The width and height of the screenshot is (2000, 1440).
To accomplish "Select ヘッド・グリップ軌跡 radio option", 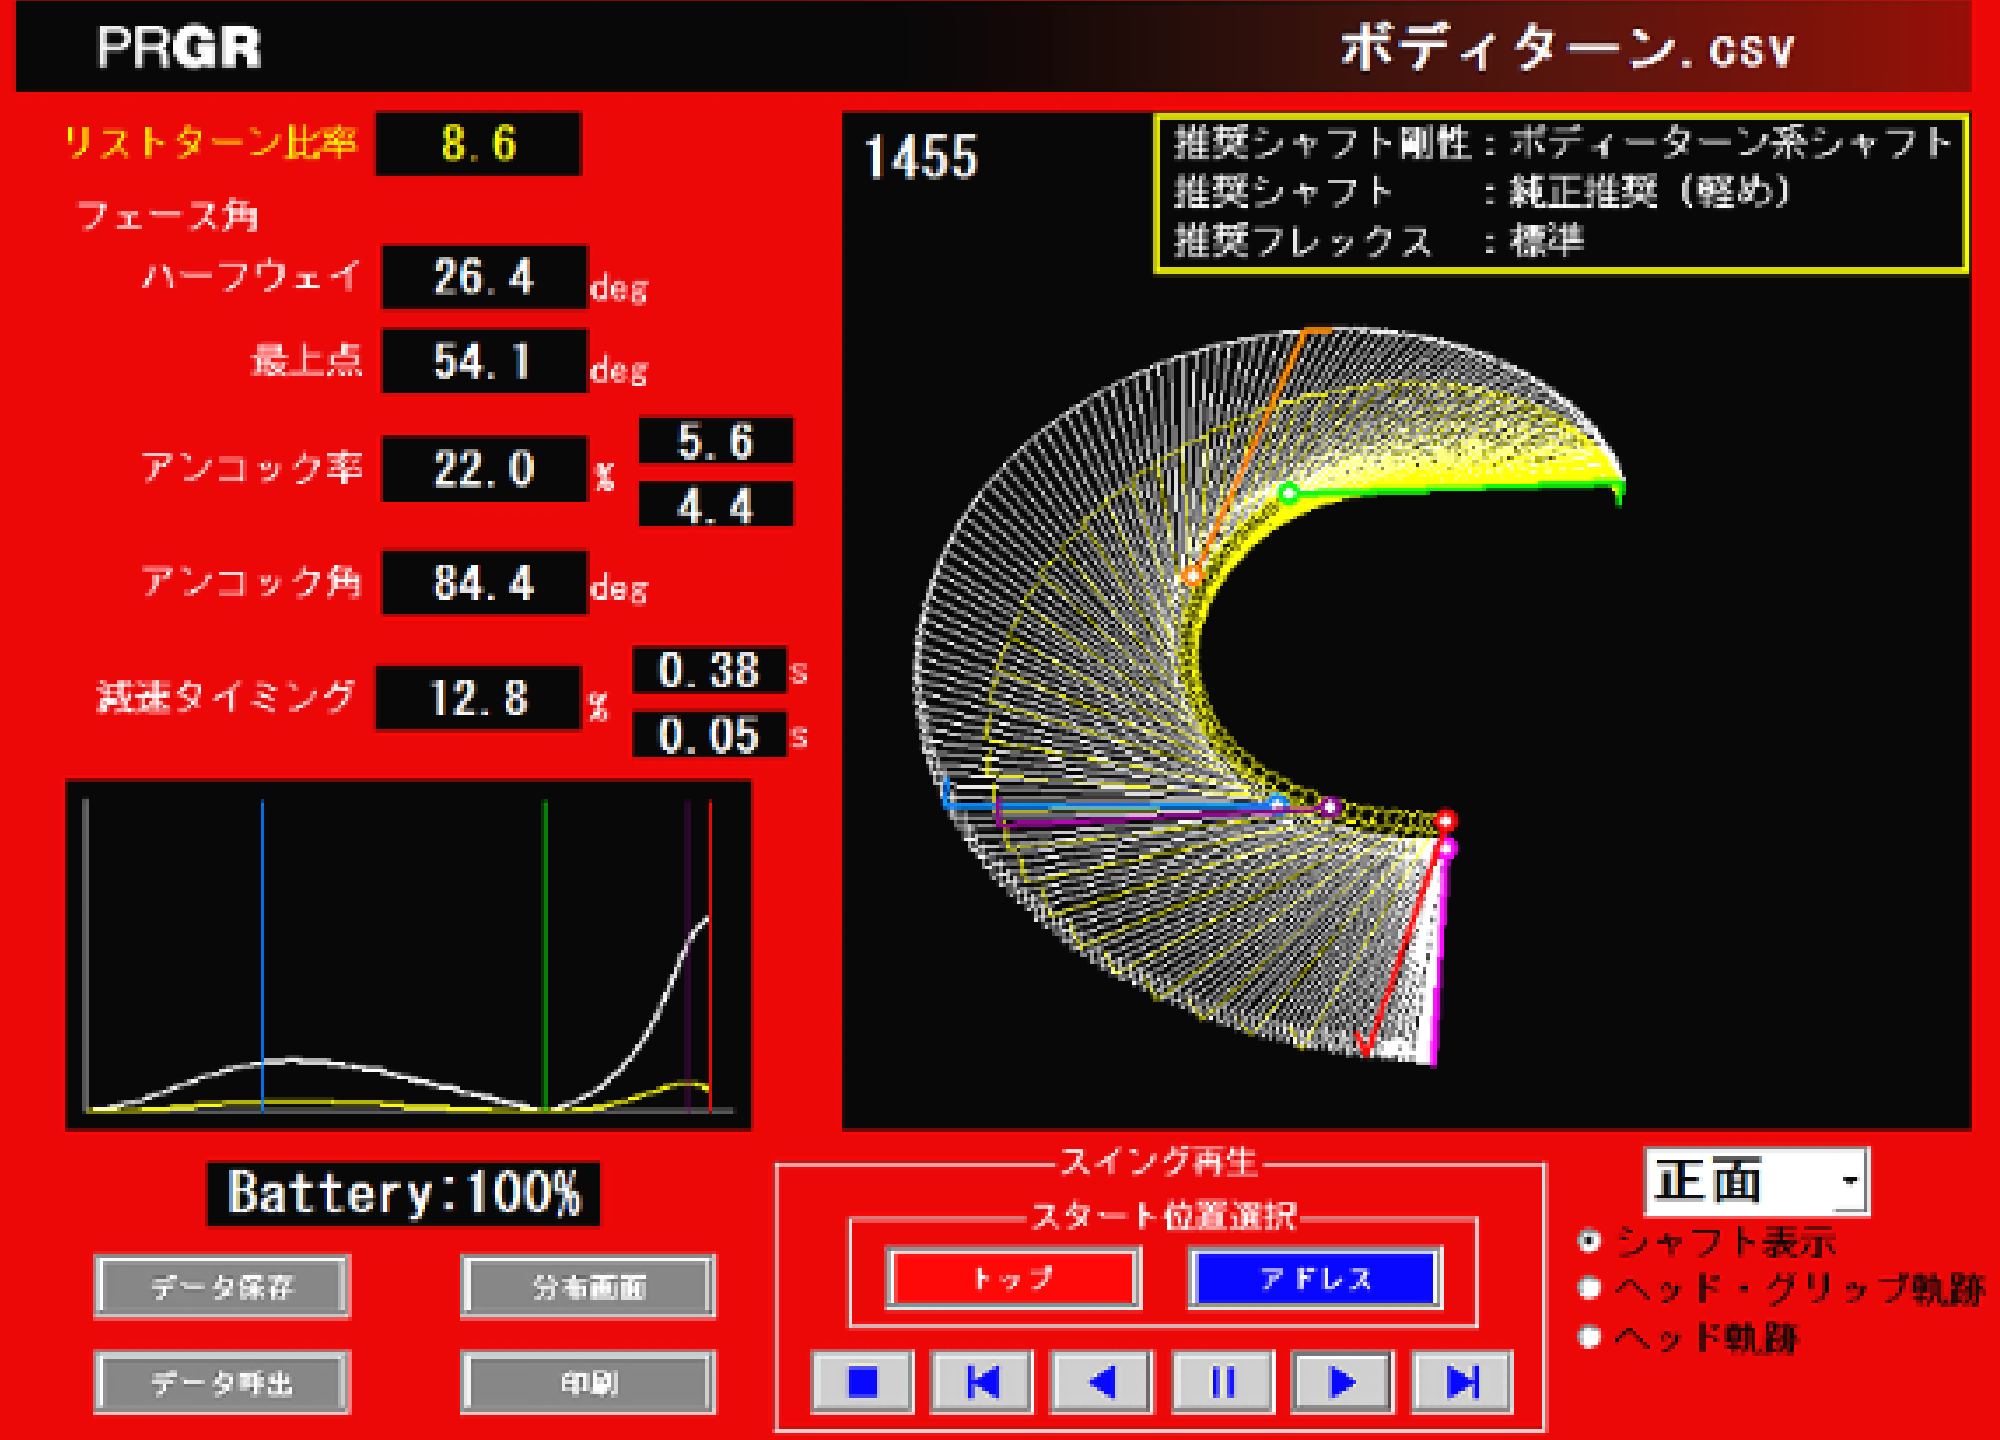I will [x=1589, y=1288].
